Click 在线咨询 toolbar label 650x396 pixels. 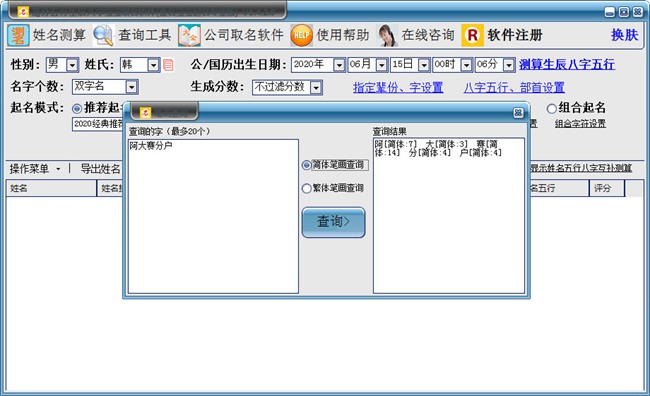tap(428, 35)
